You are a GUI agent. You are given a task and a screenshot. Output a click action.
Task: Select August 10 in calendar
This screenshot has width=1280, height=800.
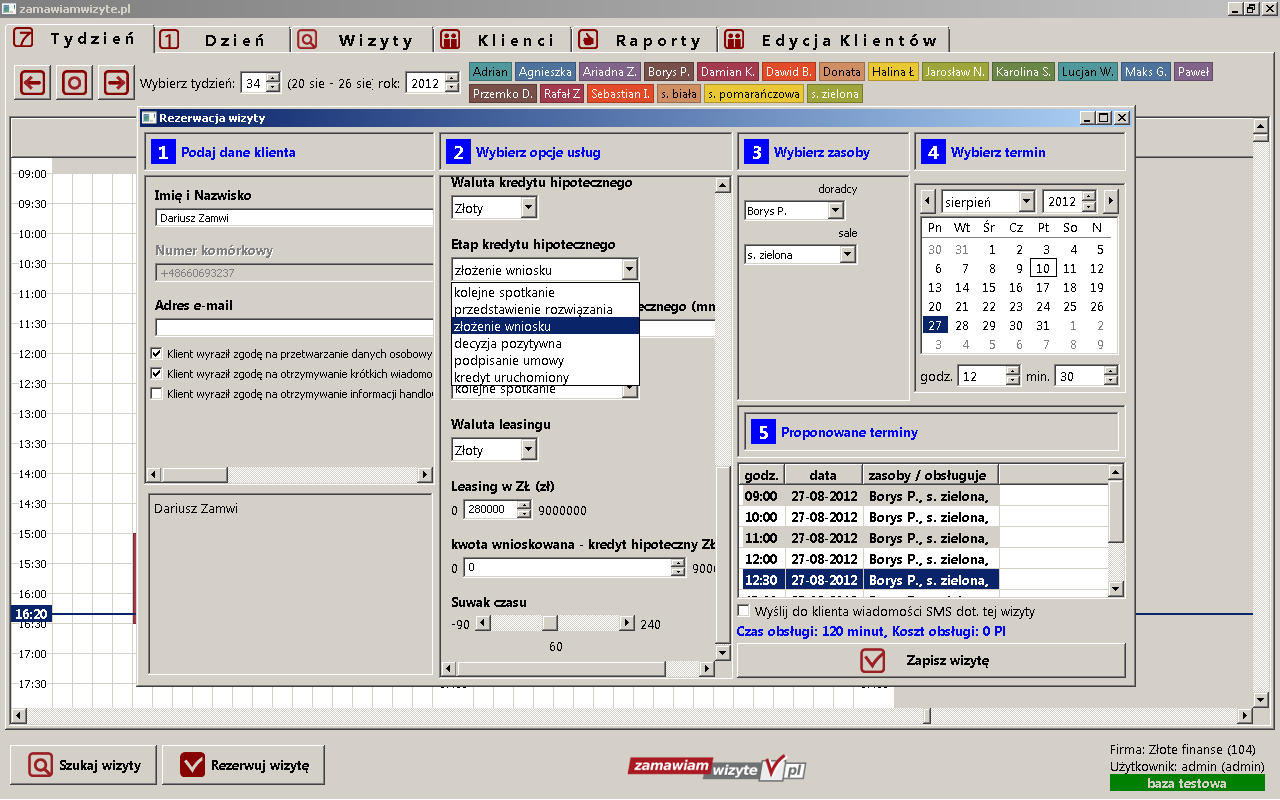[1043, 268]
